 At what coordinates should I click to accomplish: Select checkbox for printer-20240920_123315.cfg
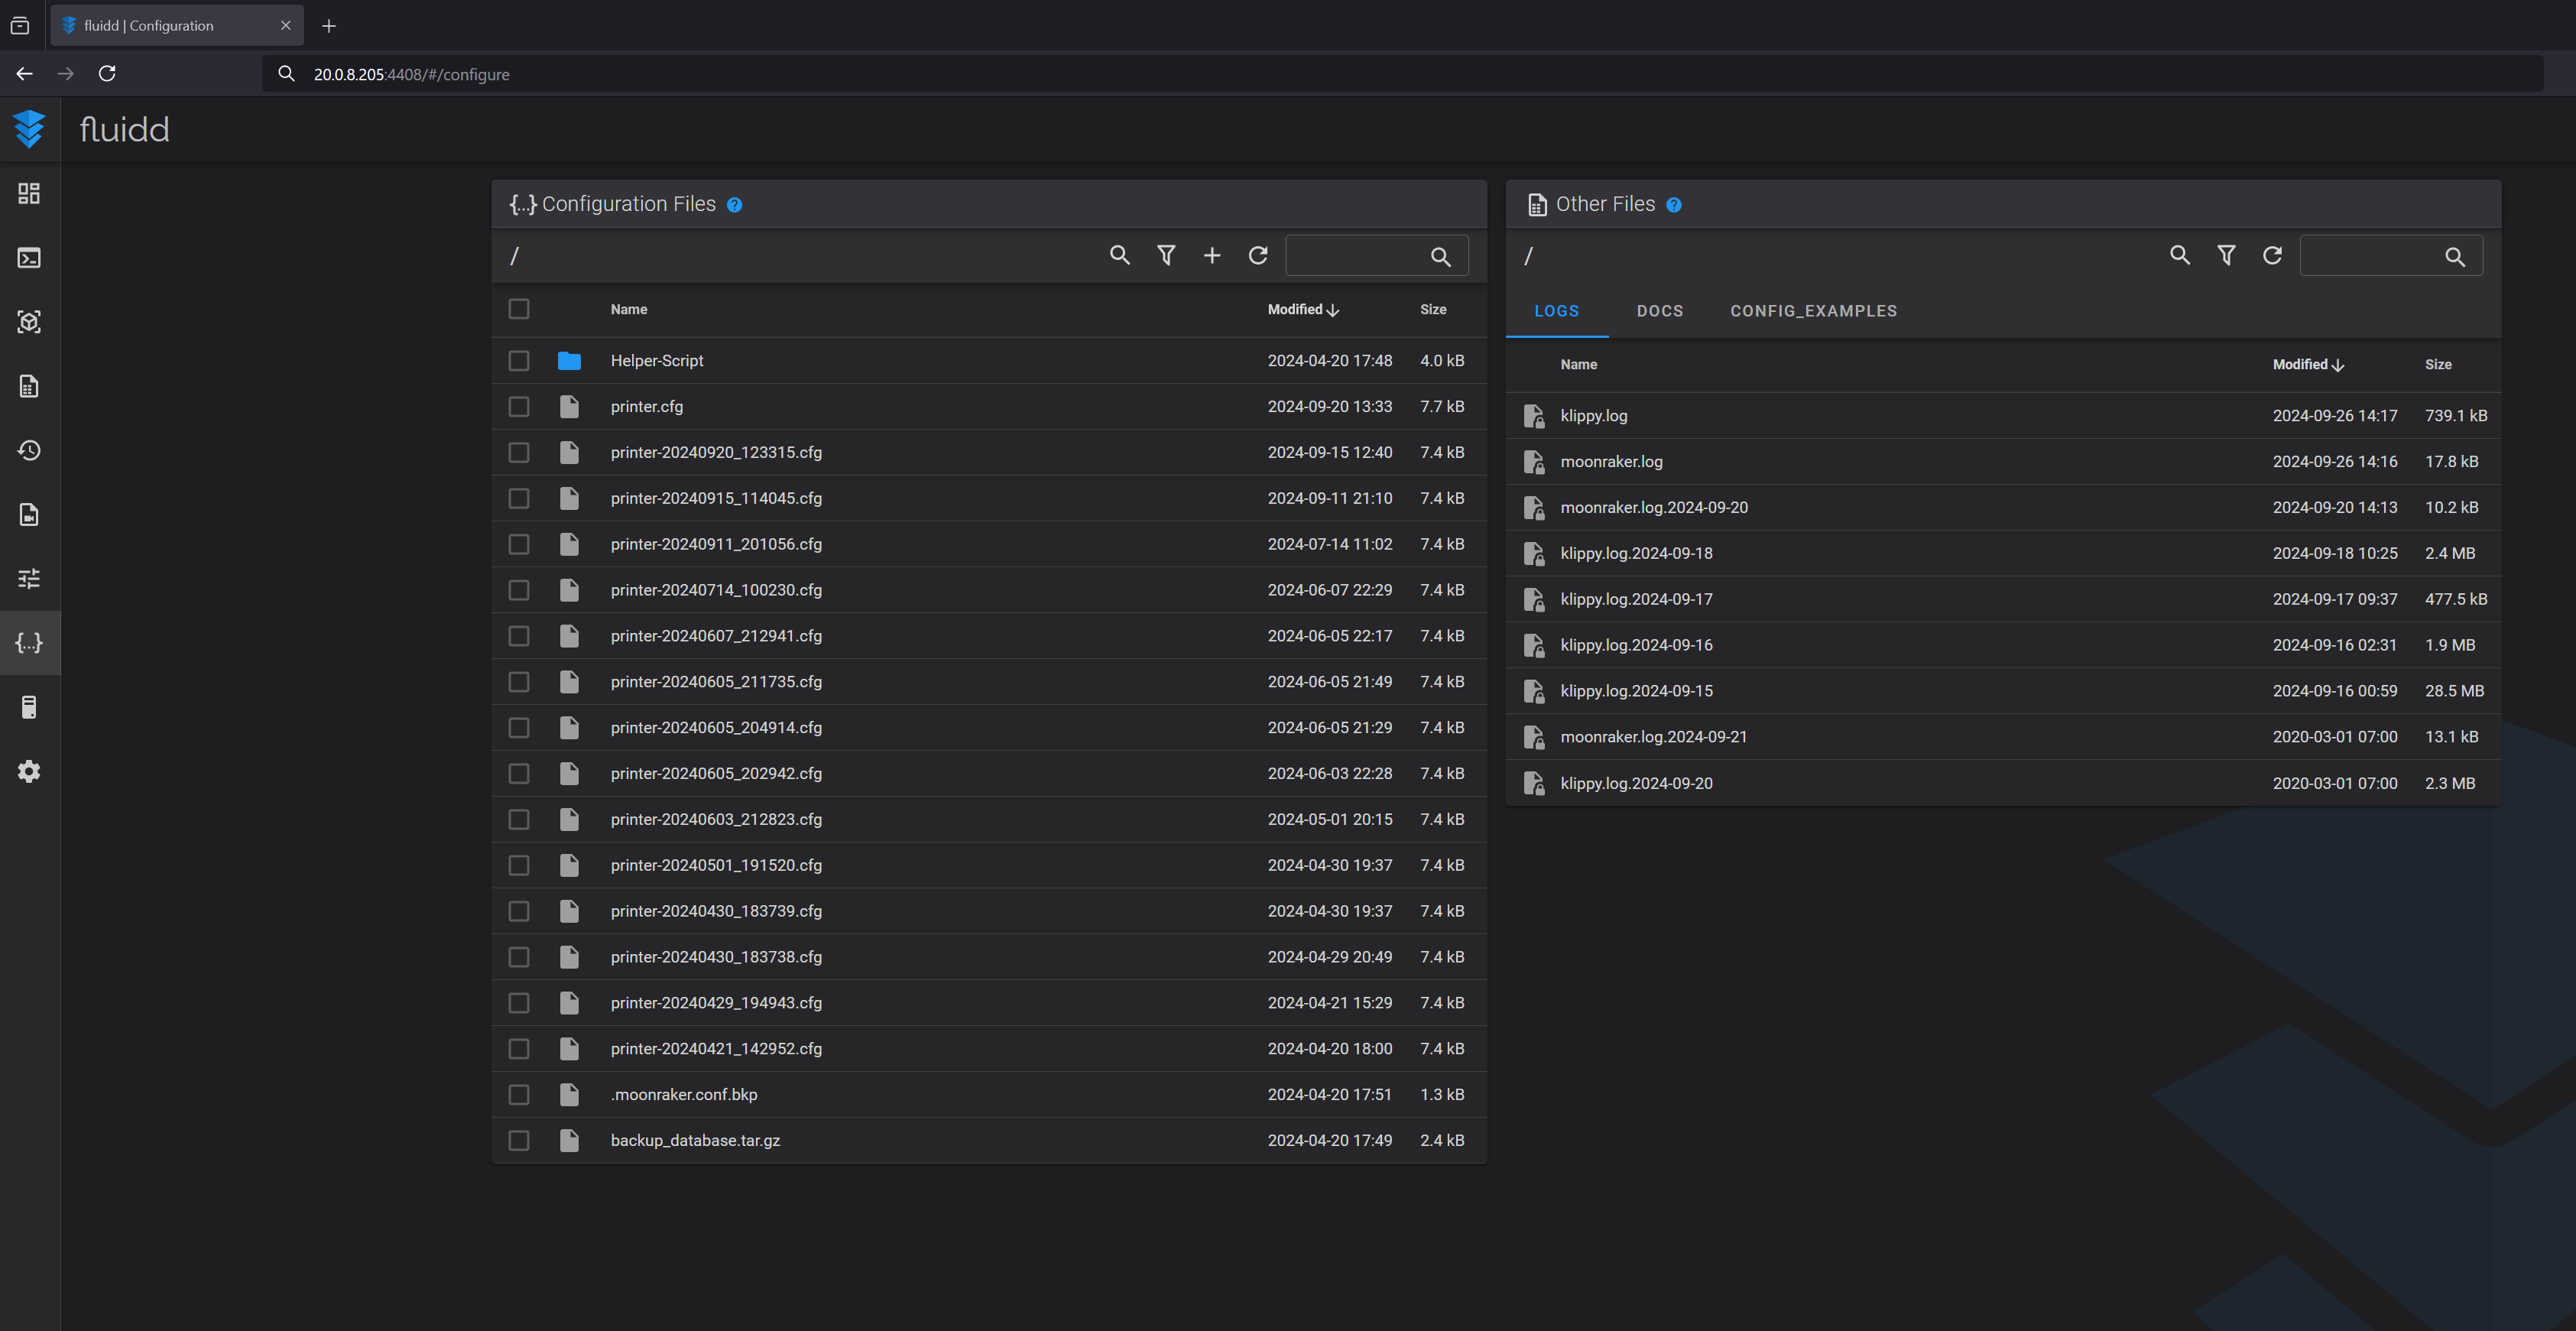point(519,453)
